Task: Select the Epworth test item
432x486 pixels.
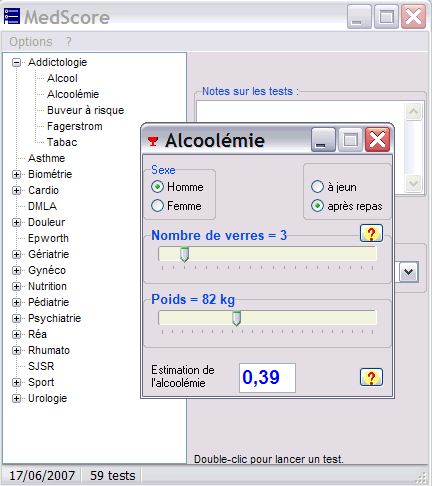Action: tap(48, 238)
